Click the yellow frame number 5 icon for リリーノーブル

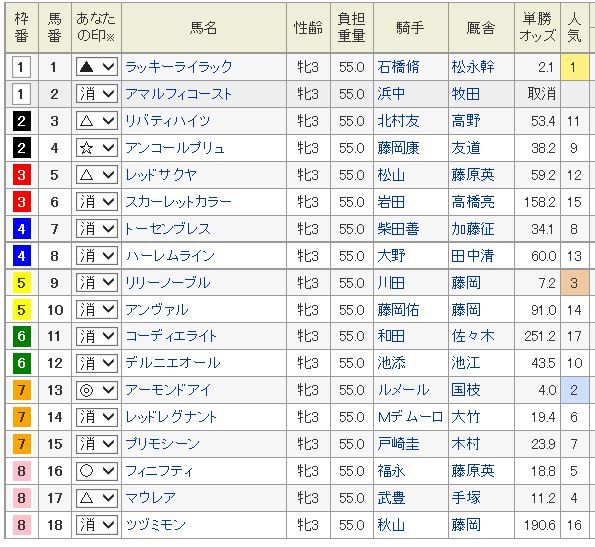point(22,283)
